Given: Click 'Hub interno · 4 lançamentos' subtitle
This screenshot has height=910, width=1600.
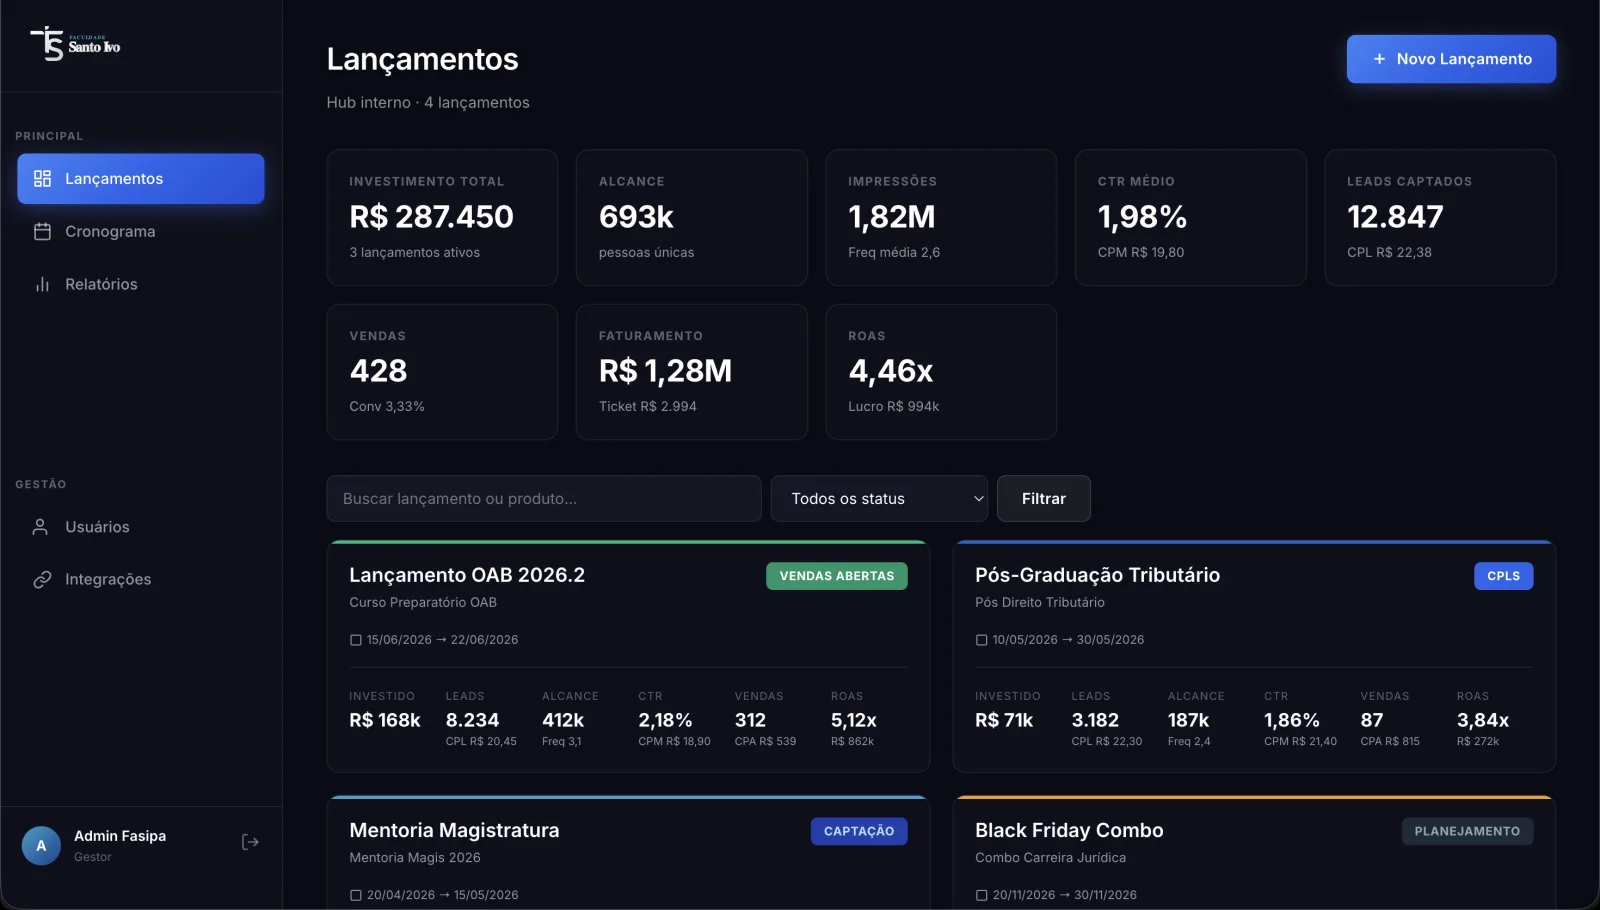Looking at the screenshot, I should click(x=428, y=103).
